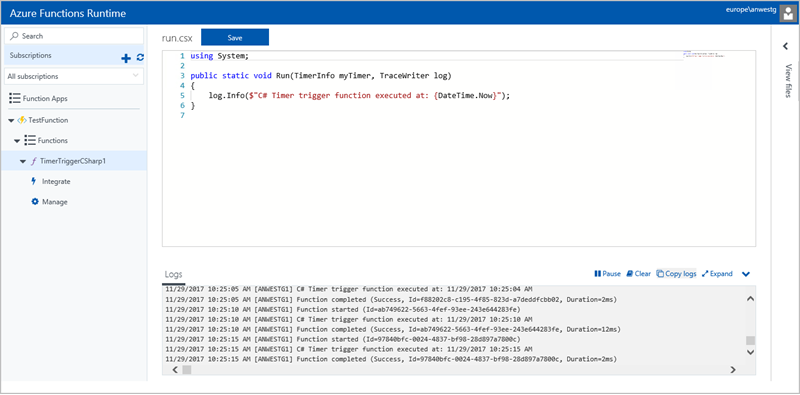800x395 pixels.
Task: Open the All subscriptions dropdown
Action: click(x=74, y=76)
